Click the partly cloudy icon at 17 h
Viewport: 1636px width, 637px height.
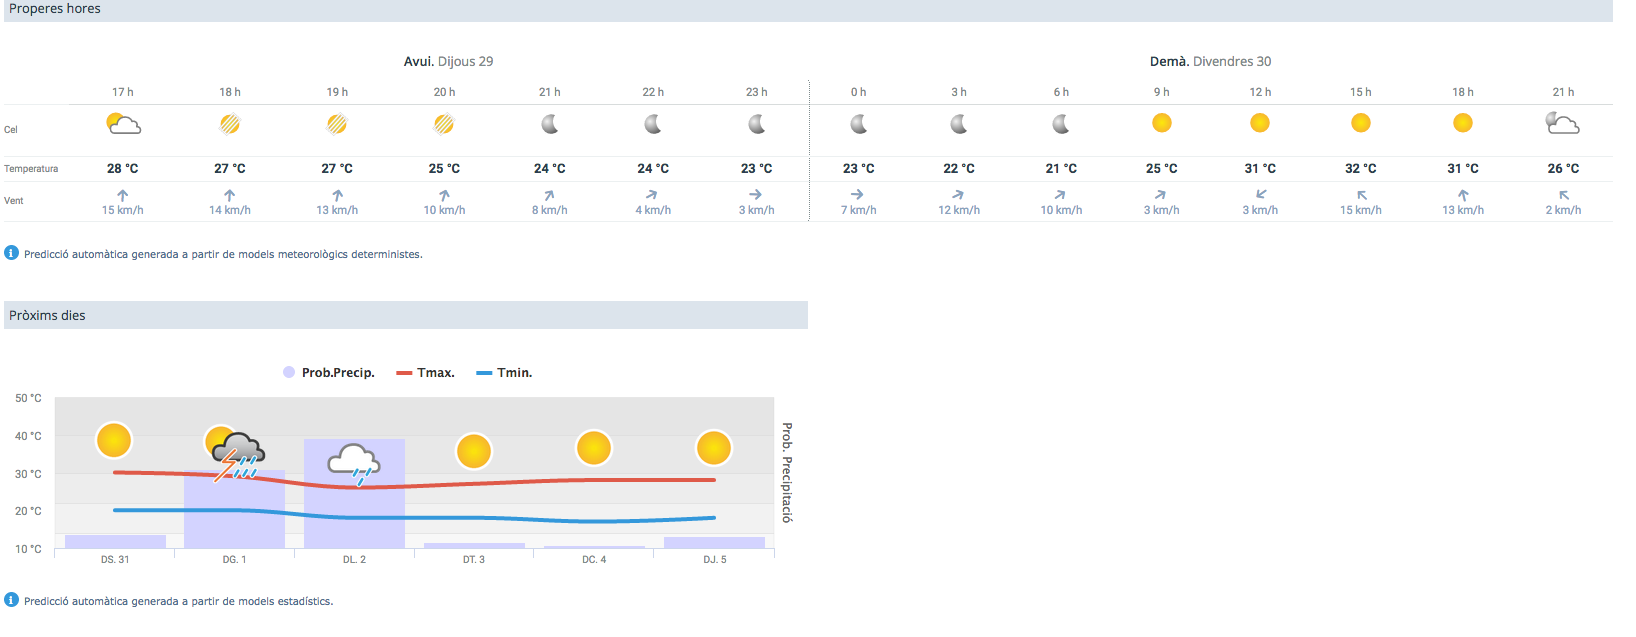[123, 124]
